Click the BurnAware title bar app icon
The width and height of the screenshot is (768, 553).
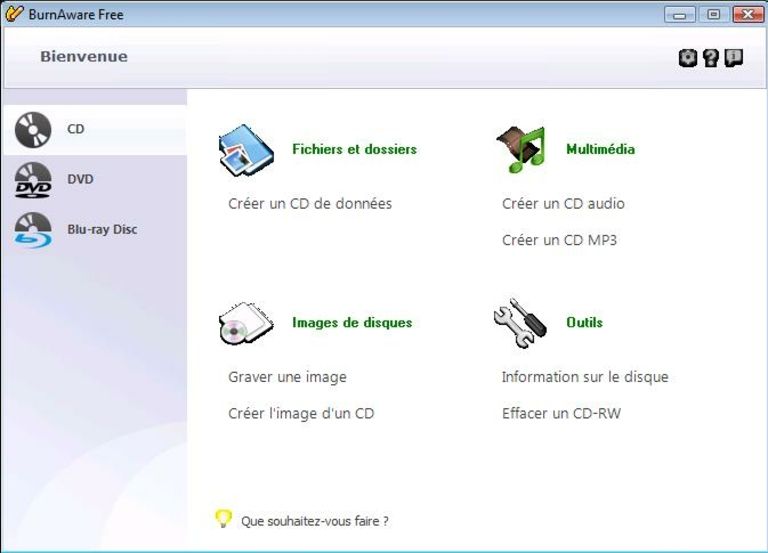click(x=14, y=14)
